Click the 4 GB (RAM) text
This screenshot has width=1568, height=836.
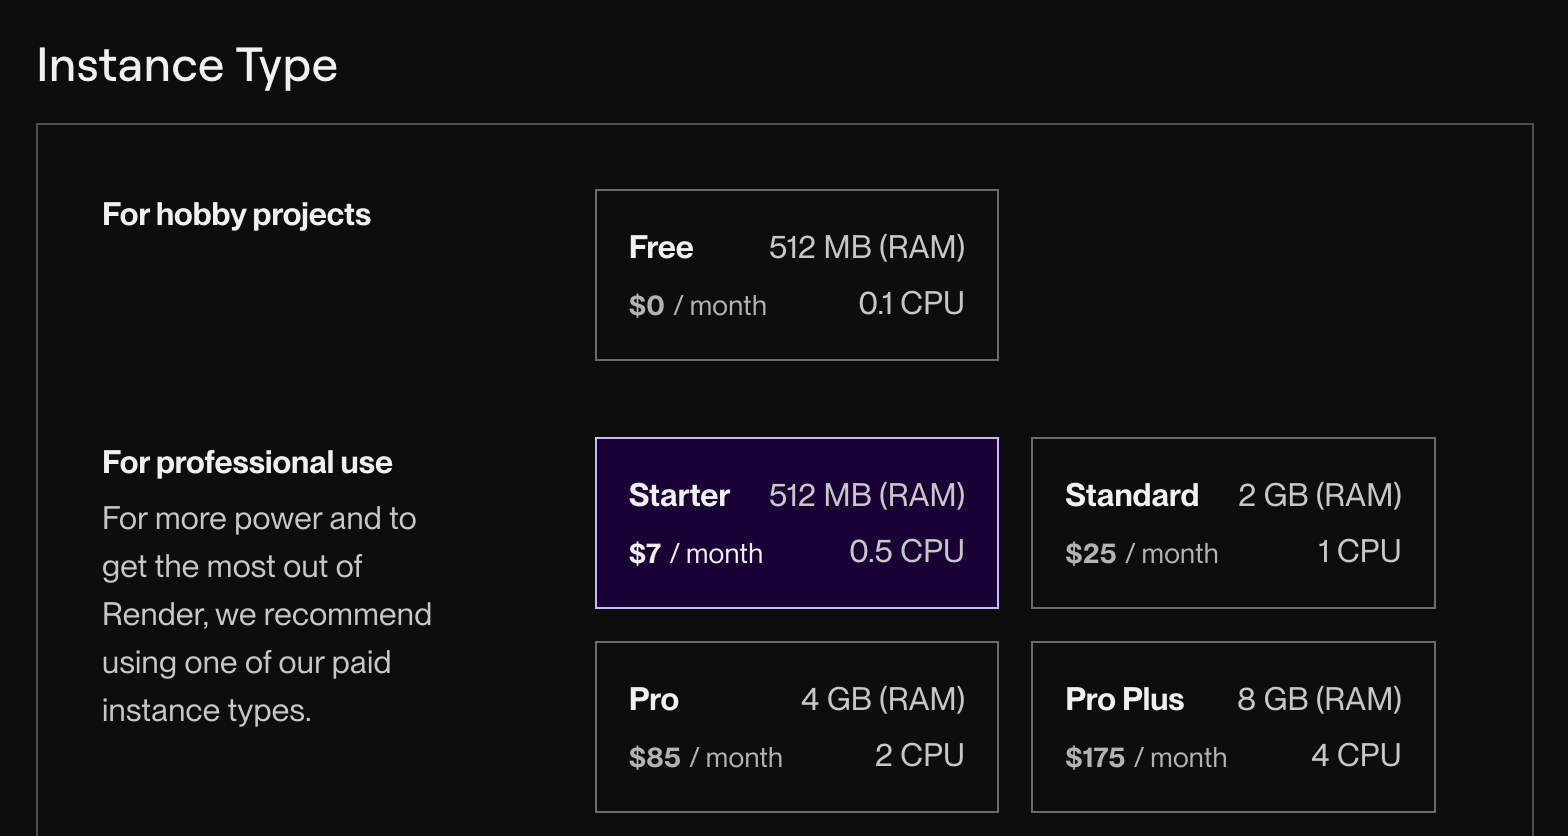tap(882, 699)
